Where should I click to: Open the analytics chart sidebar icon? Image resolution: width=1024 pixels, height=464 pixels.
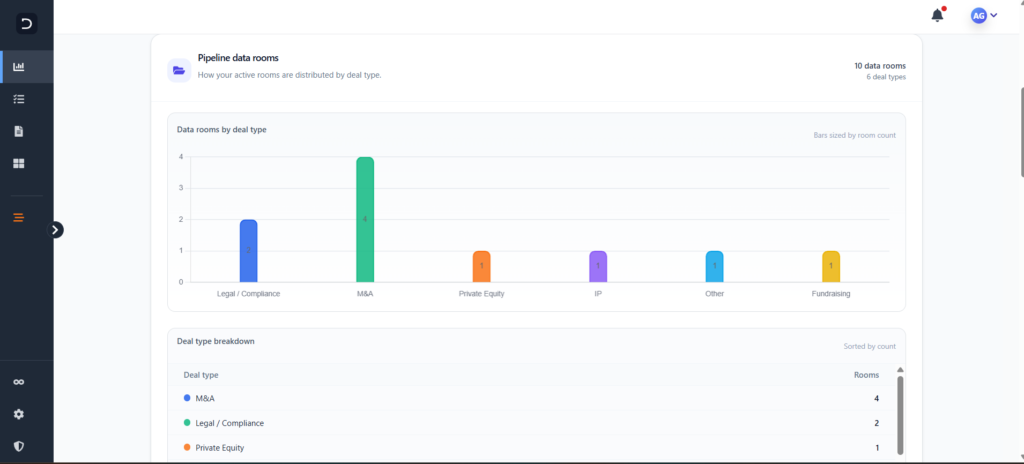tap(19, 67)
